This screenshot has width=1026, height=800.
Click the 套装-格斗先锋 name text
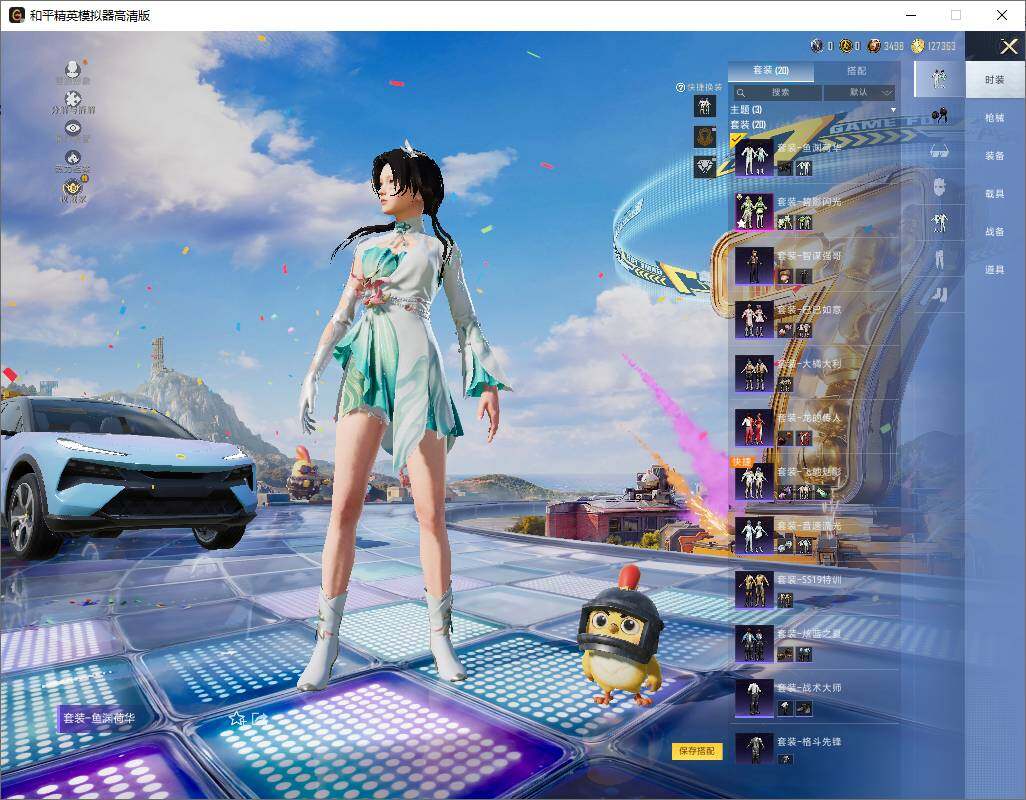click(x=809, y=742)
